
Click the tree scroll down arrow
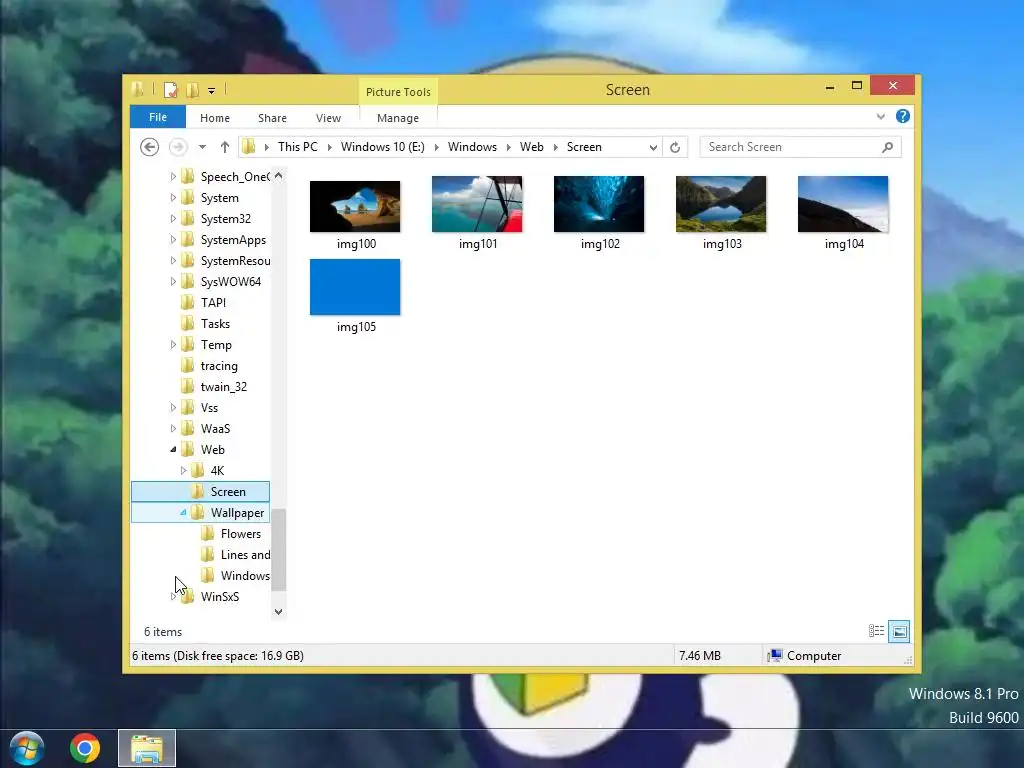tap(279, 611)
